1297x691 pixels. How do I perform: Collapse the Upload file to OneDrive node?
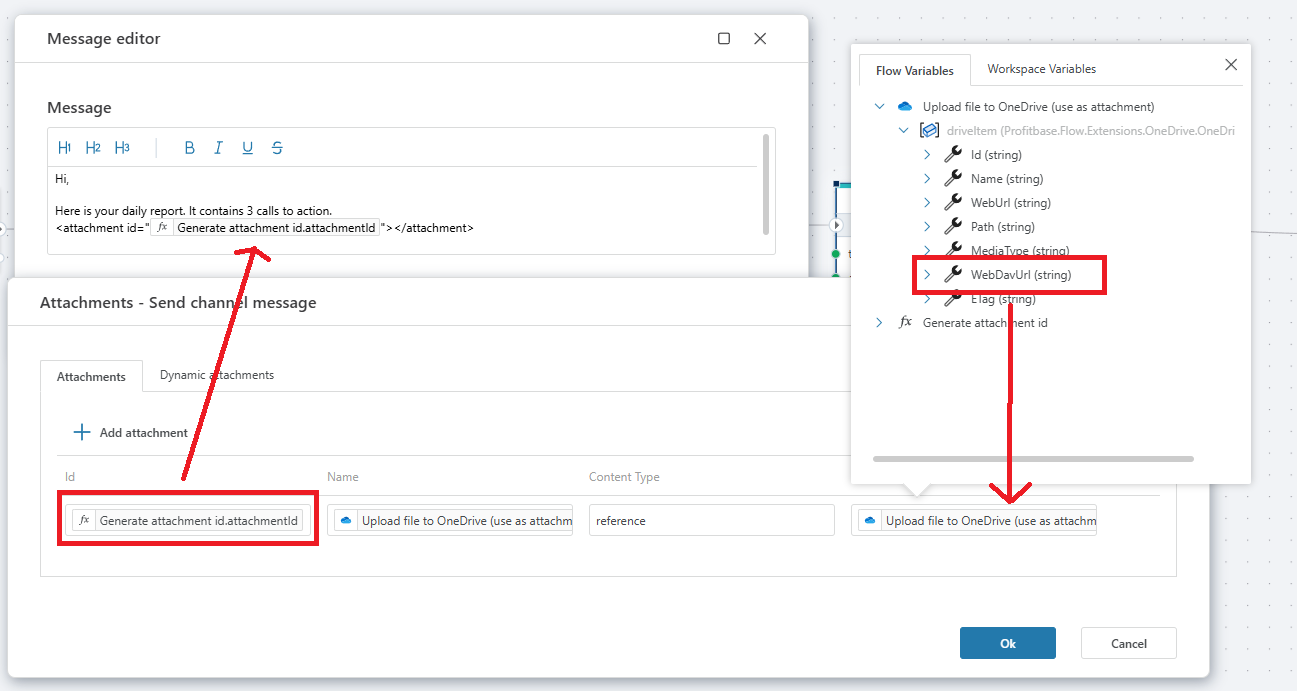(879, 106)
